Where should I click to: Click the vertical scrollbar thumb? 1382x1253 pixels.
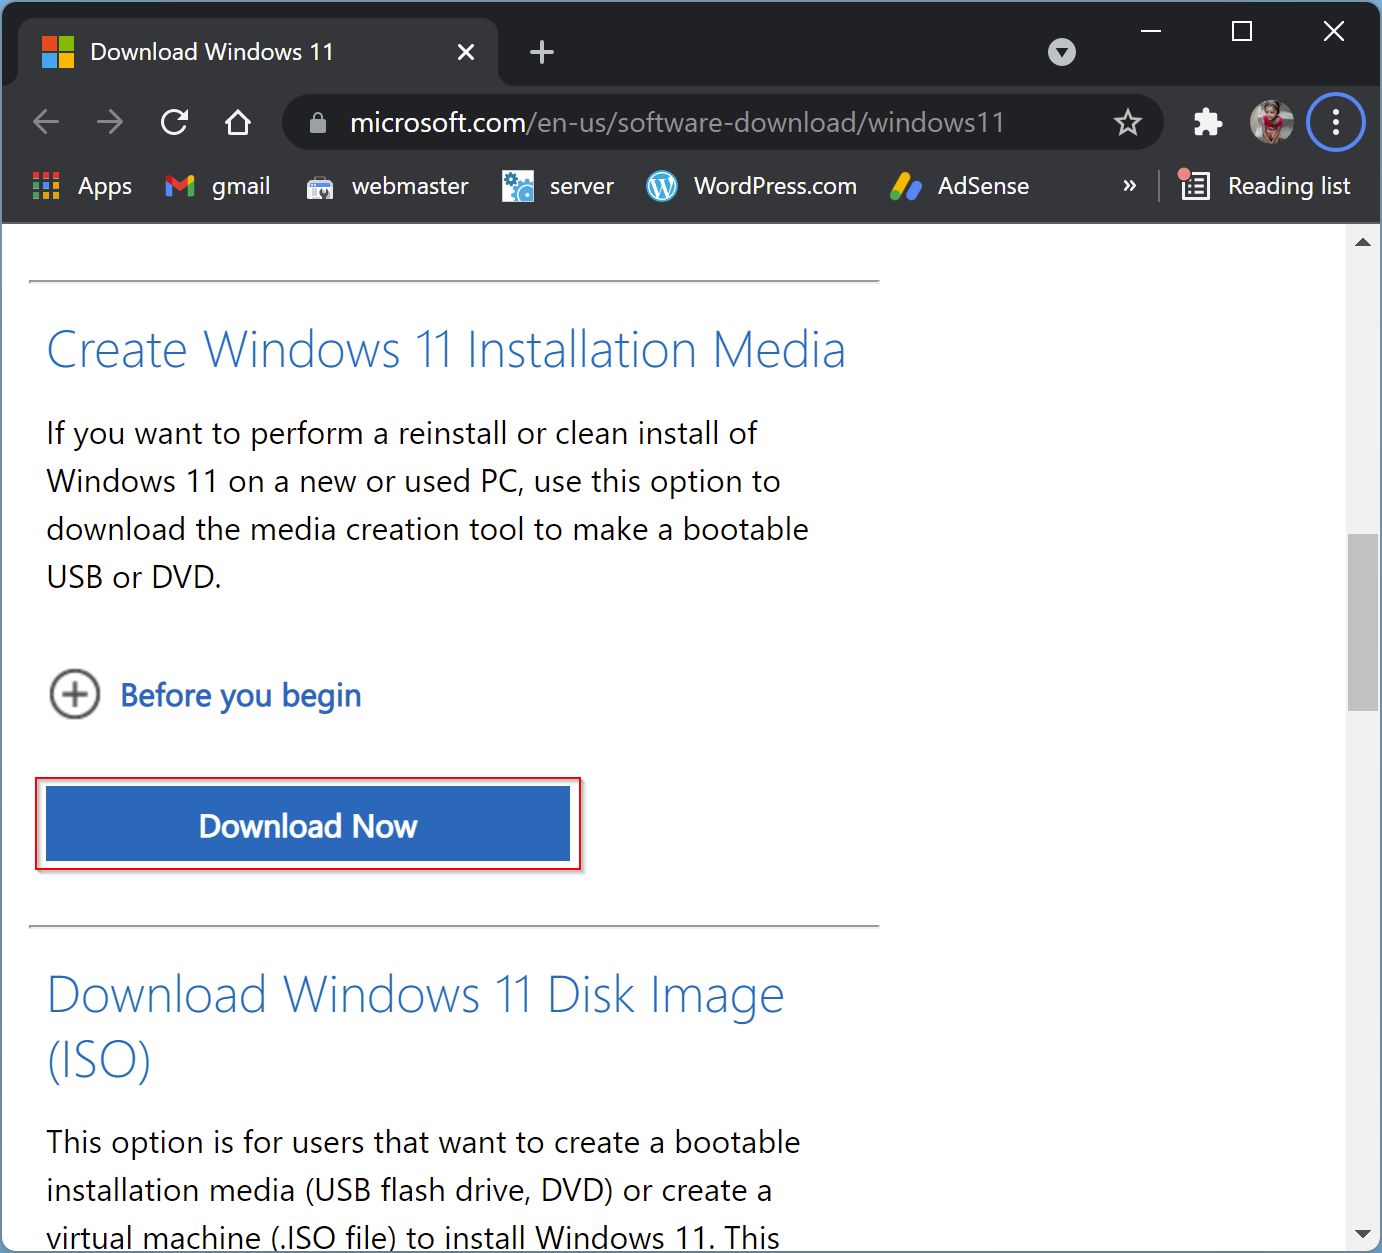pyautogui.click(x=1363, y=622)
